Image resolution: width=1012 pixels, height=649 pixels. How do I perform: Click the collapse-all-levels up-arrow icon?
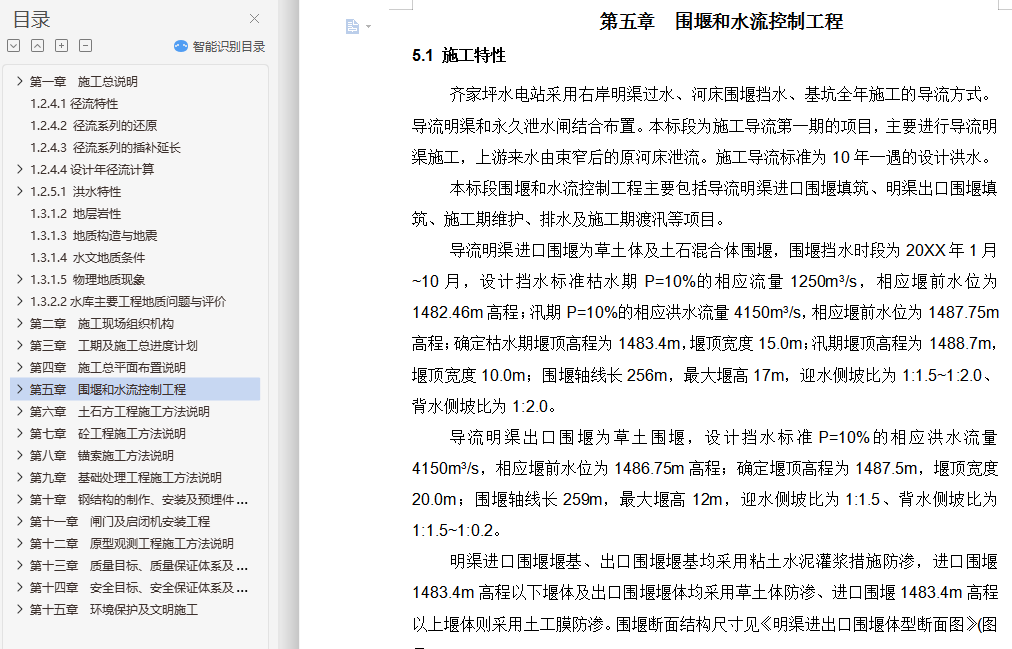[x=37, y=45]
